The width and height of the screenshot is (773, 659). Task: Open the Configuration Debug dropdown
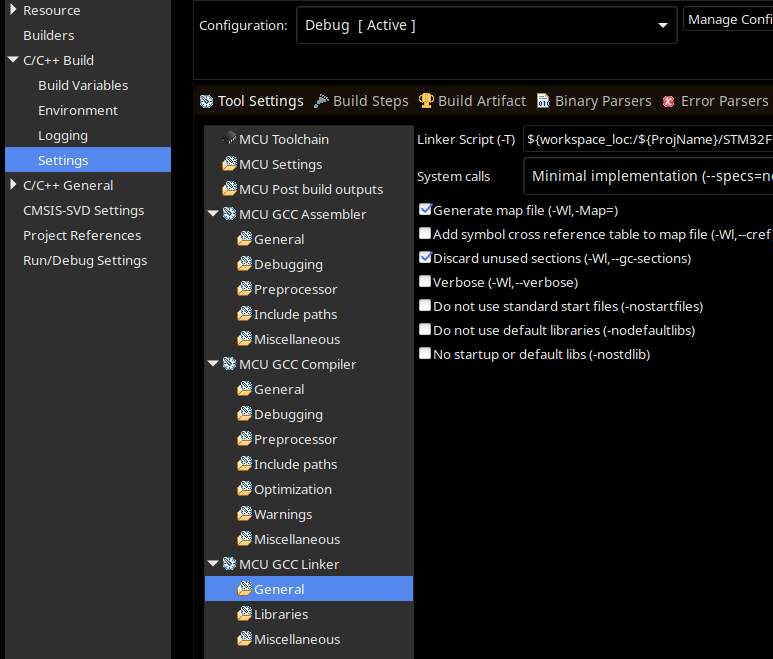coord(487,25)
